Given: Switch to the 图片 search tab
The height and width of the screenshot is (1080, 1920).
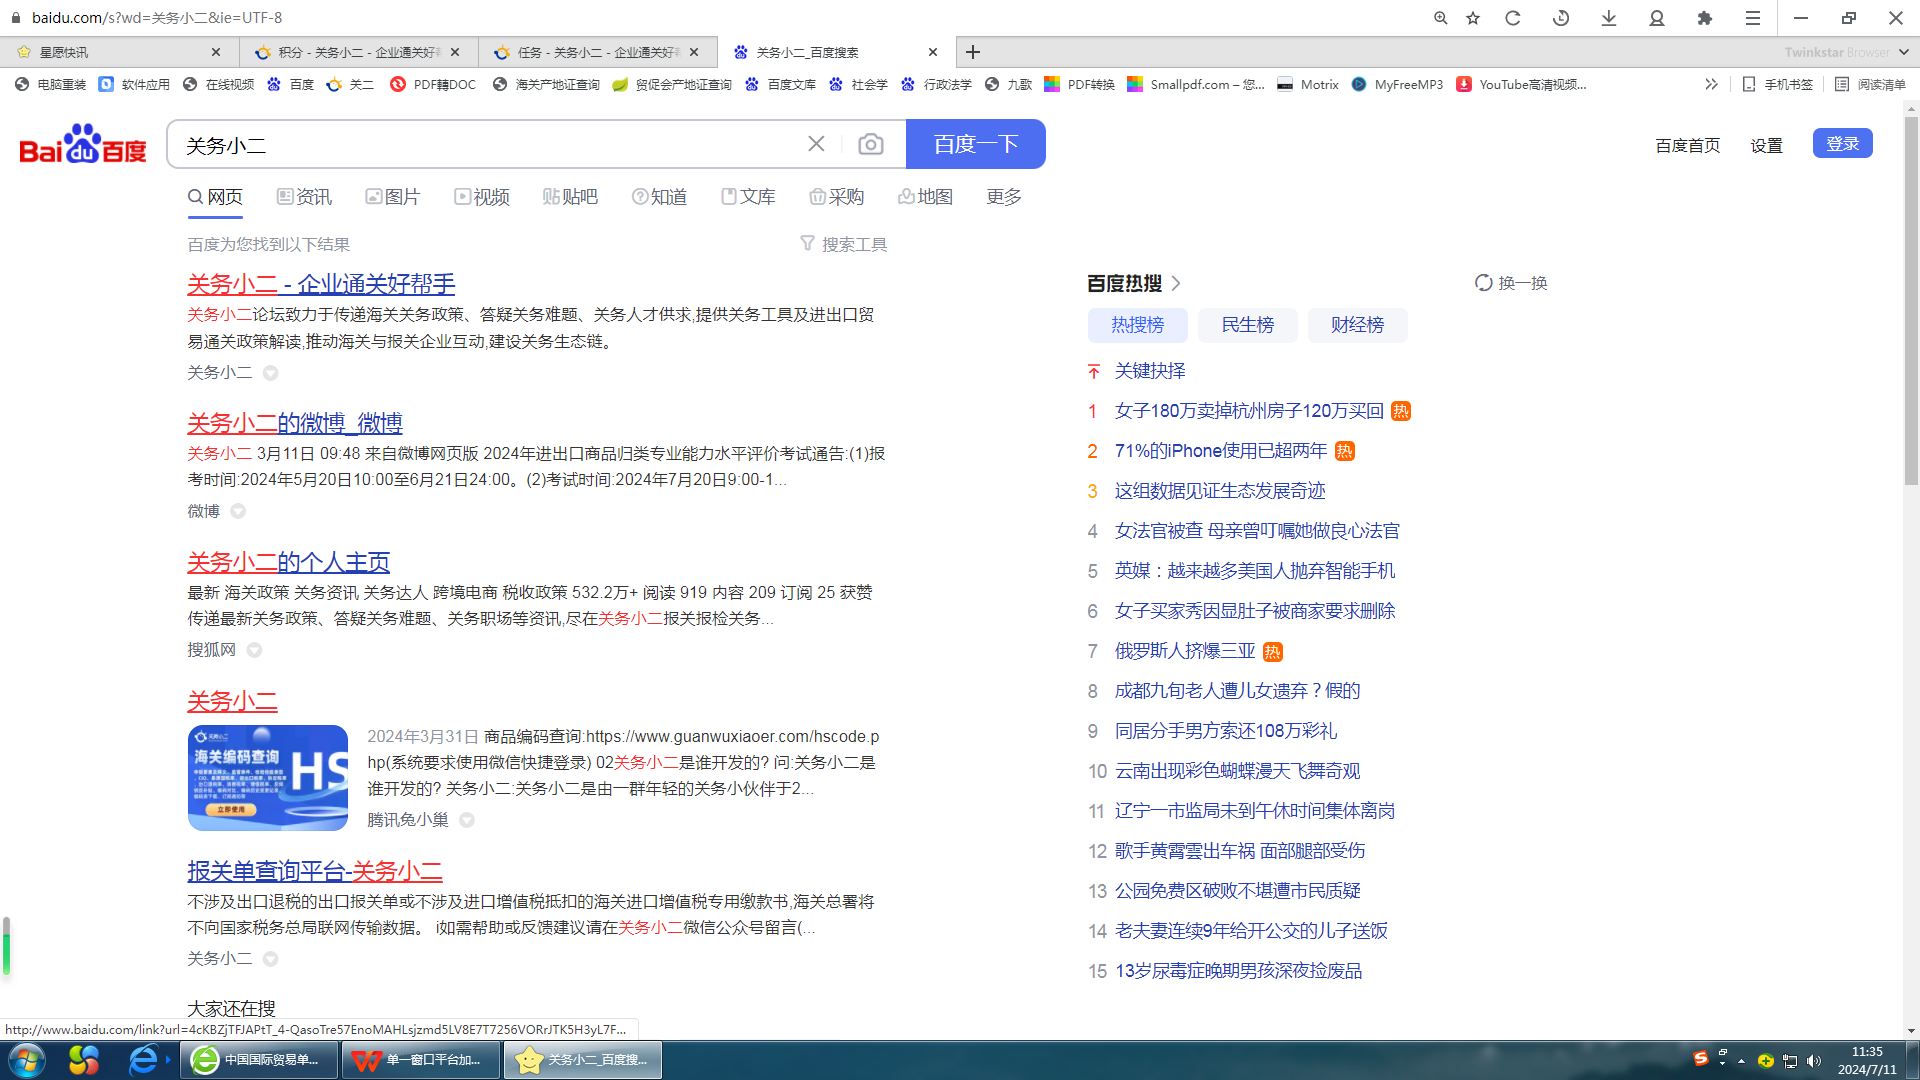Looking at the screenshot, I should coord(392,197).
